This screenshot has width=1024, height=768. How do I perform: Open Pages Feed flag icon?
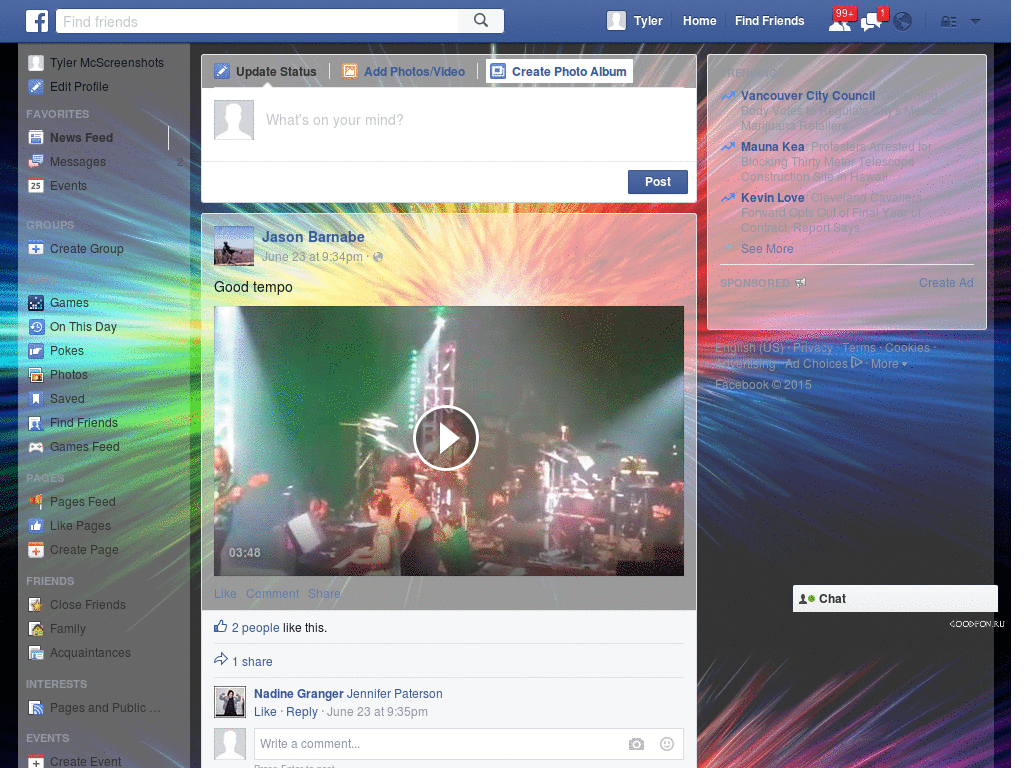pos(36,502)
